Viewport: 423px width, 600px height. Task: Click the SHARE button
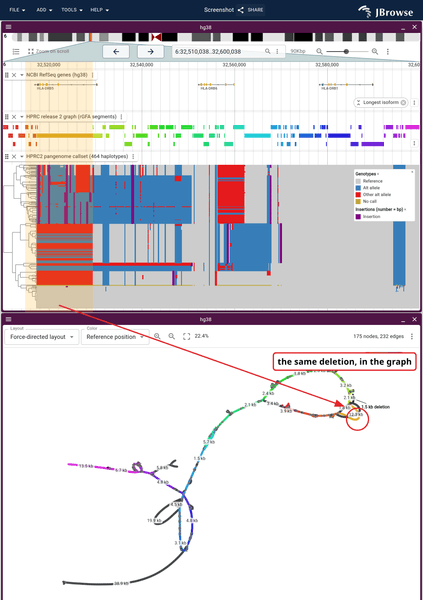[251, 10]
